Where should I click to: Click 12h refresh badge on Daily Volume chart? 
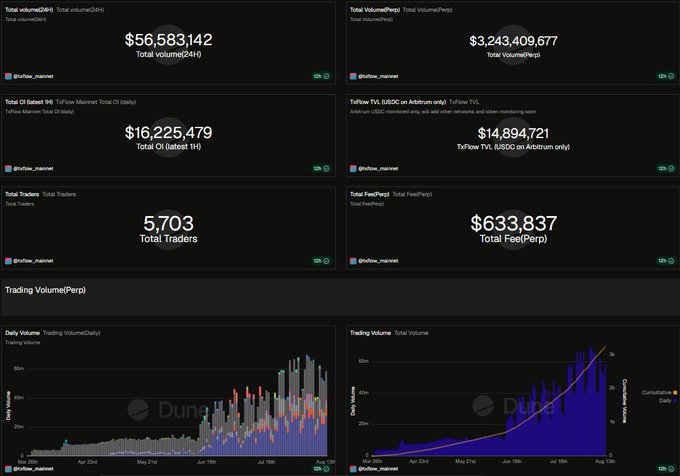[x=321, y=469]
